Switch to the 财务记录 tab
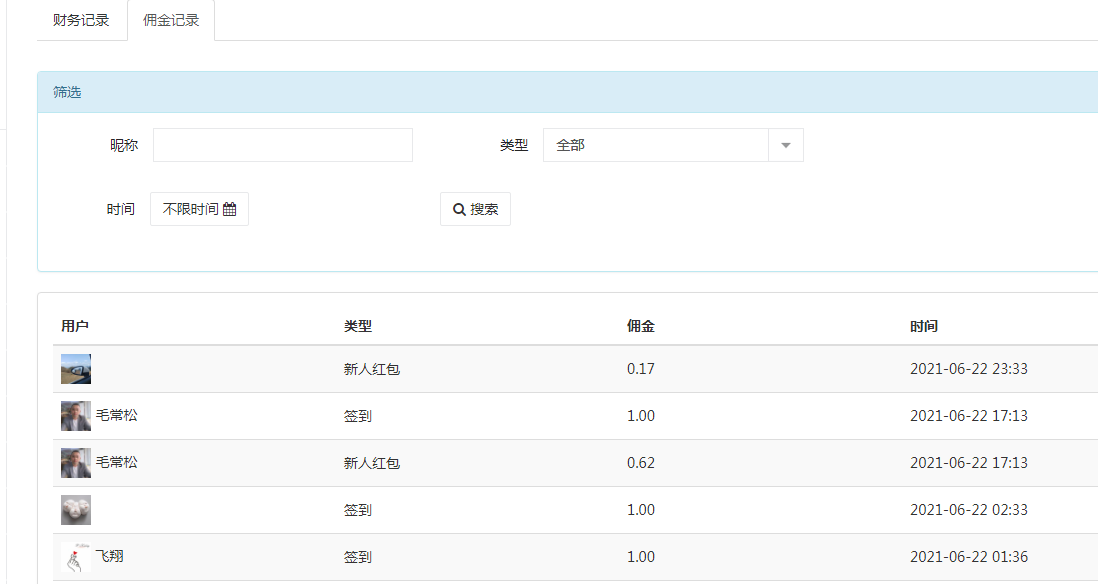Image resolution: width=1098 pixels, height=584 pixels. pyautogui.click(x=81, y=20)
